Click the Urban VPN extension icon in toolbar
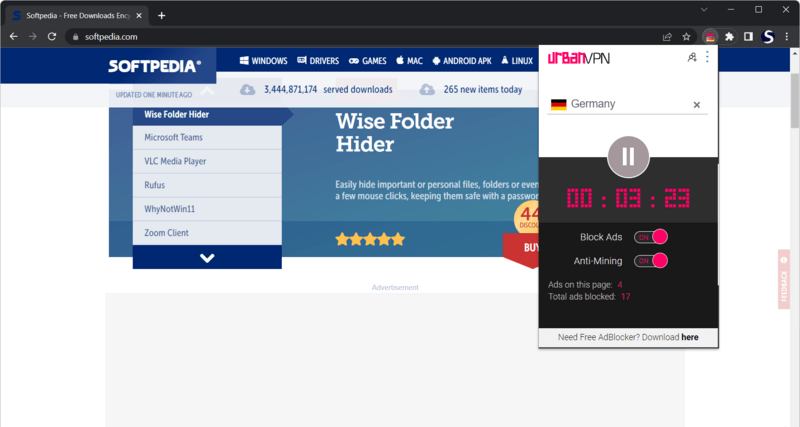This screenshot has height=427, width=800. coord(710,37)
